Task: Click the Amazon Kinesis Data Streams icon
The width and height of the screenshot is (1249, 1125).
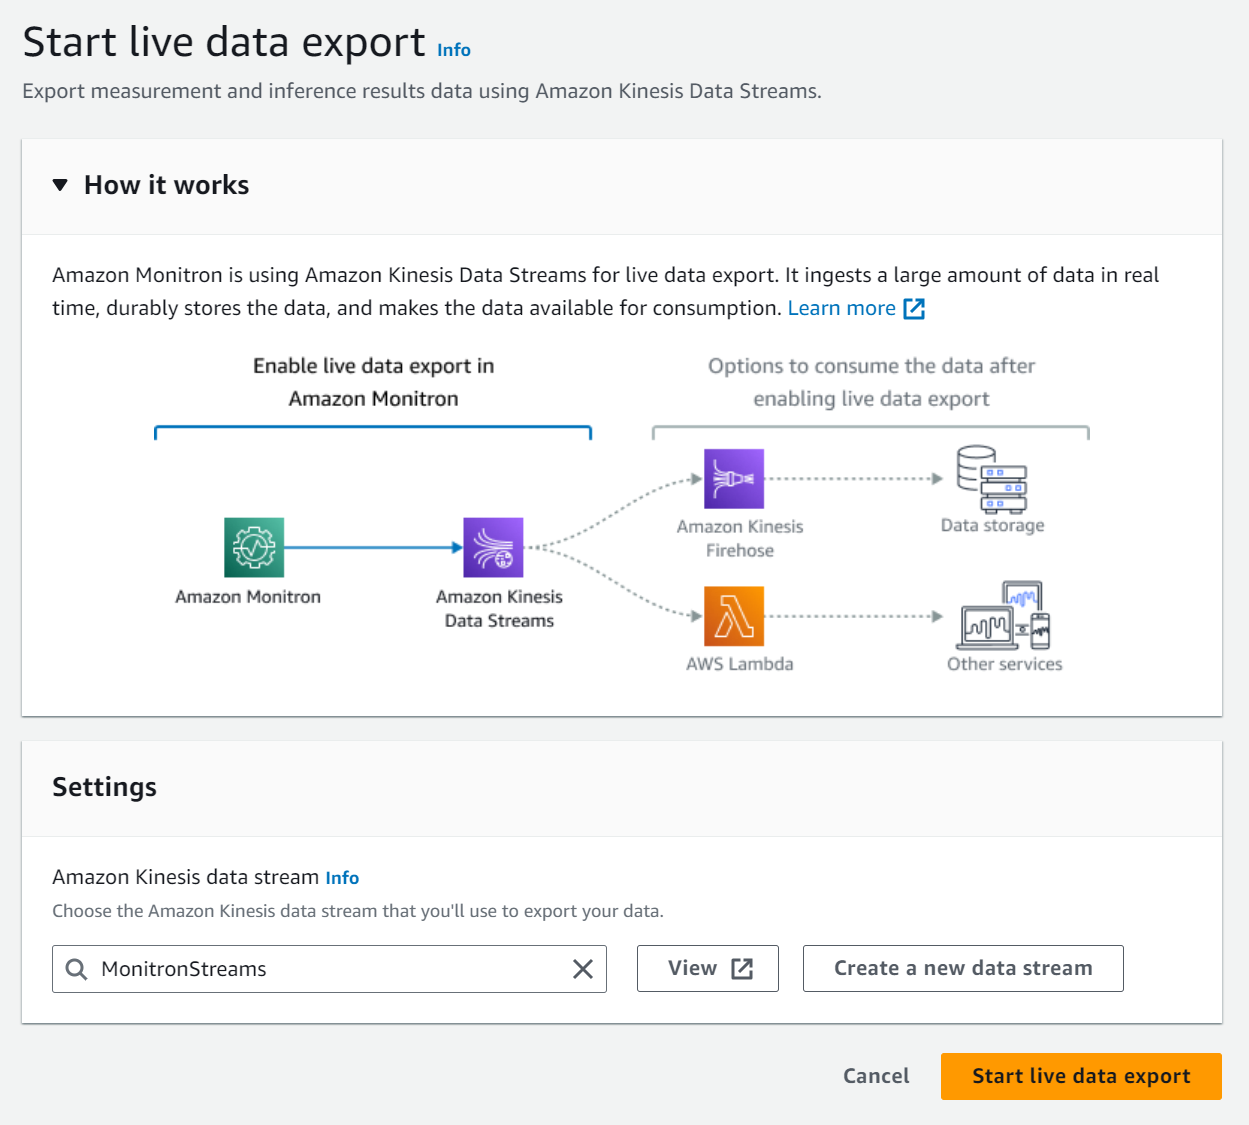Action: [492, 547]
